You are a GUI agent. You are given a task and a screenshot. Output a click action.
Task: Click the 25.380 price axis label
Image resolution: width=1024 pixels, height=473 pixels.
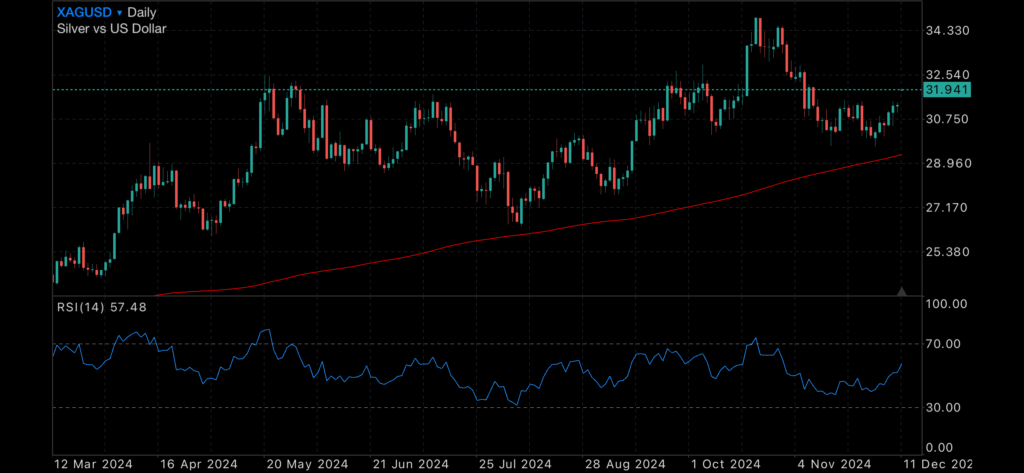[948, 252]
